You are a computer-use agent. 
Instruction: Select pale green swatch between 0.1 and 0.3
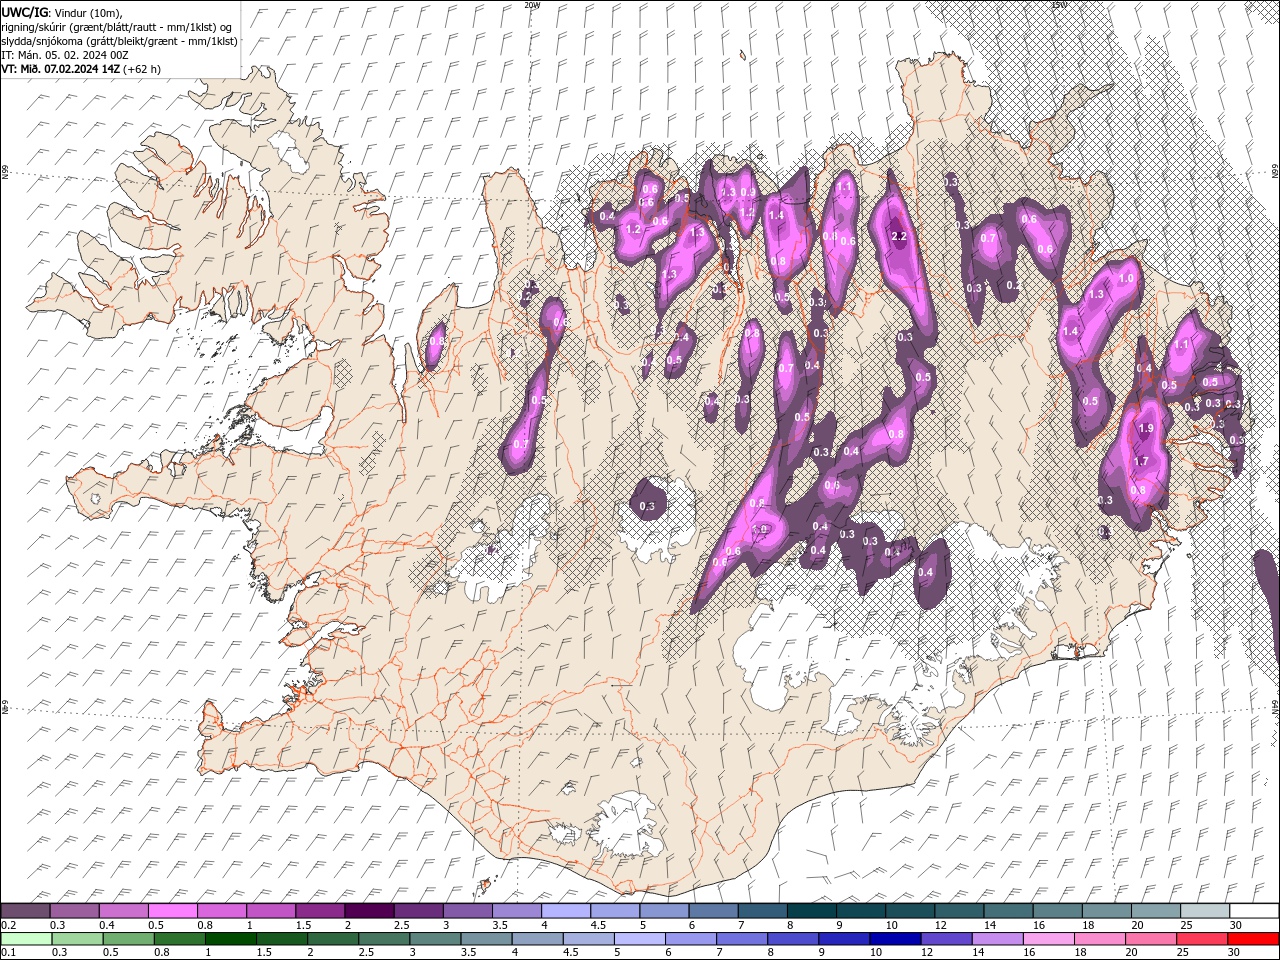pyautogui.click(x=26, y=939)
